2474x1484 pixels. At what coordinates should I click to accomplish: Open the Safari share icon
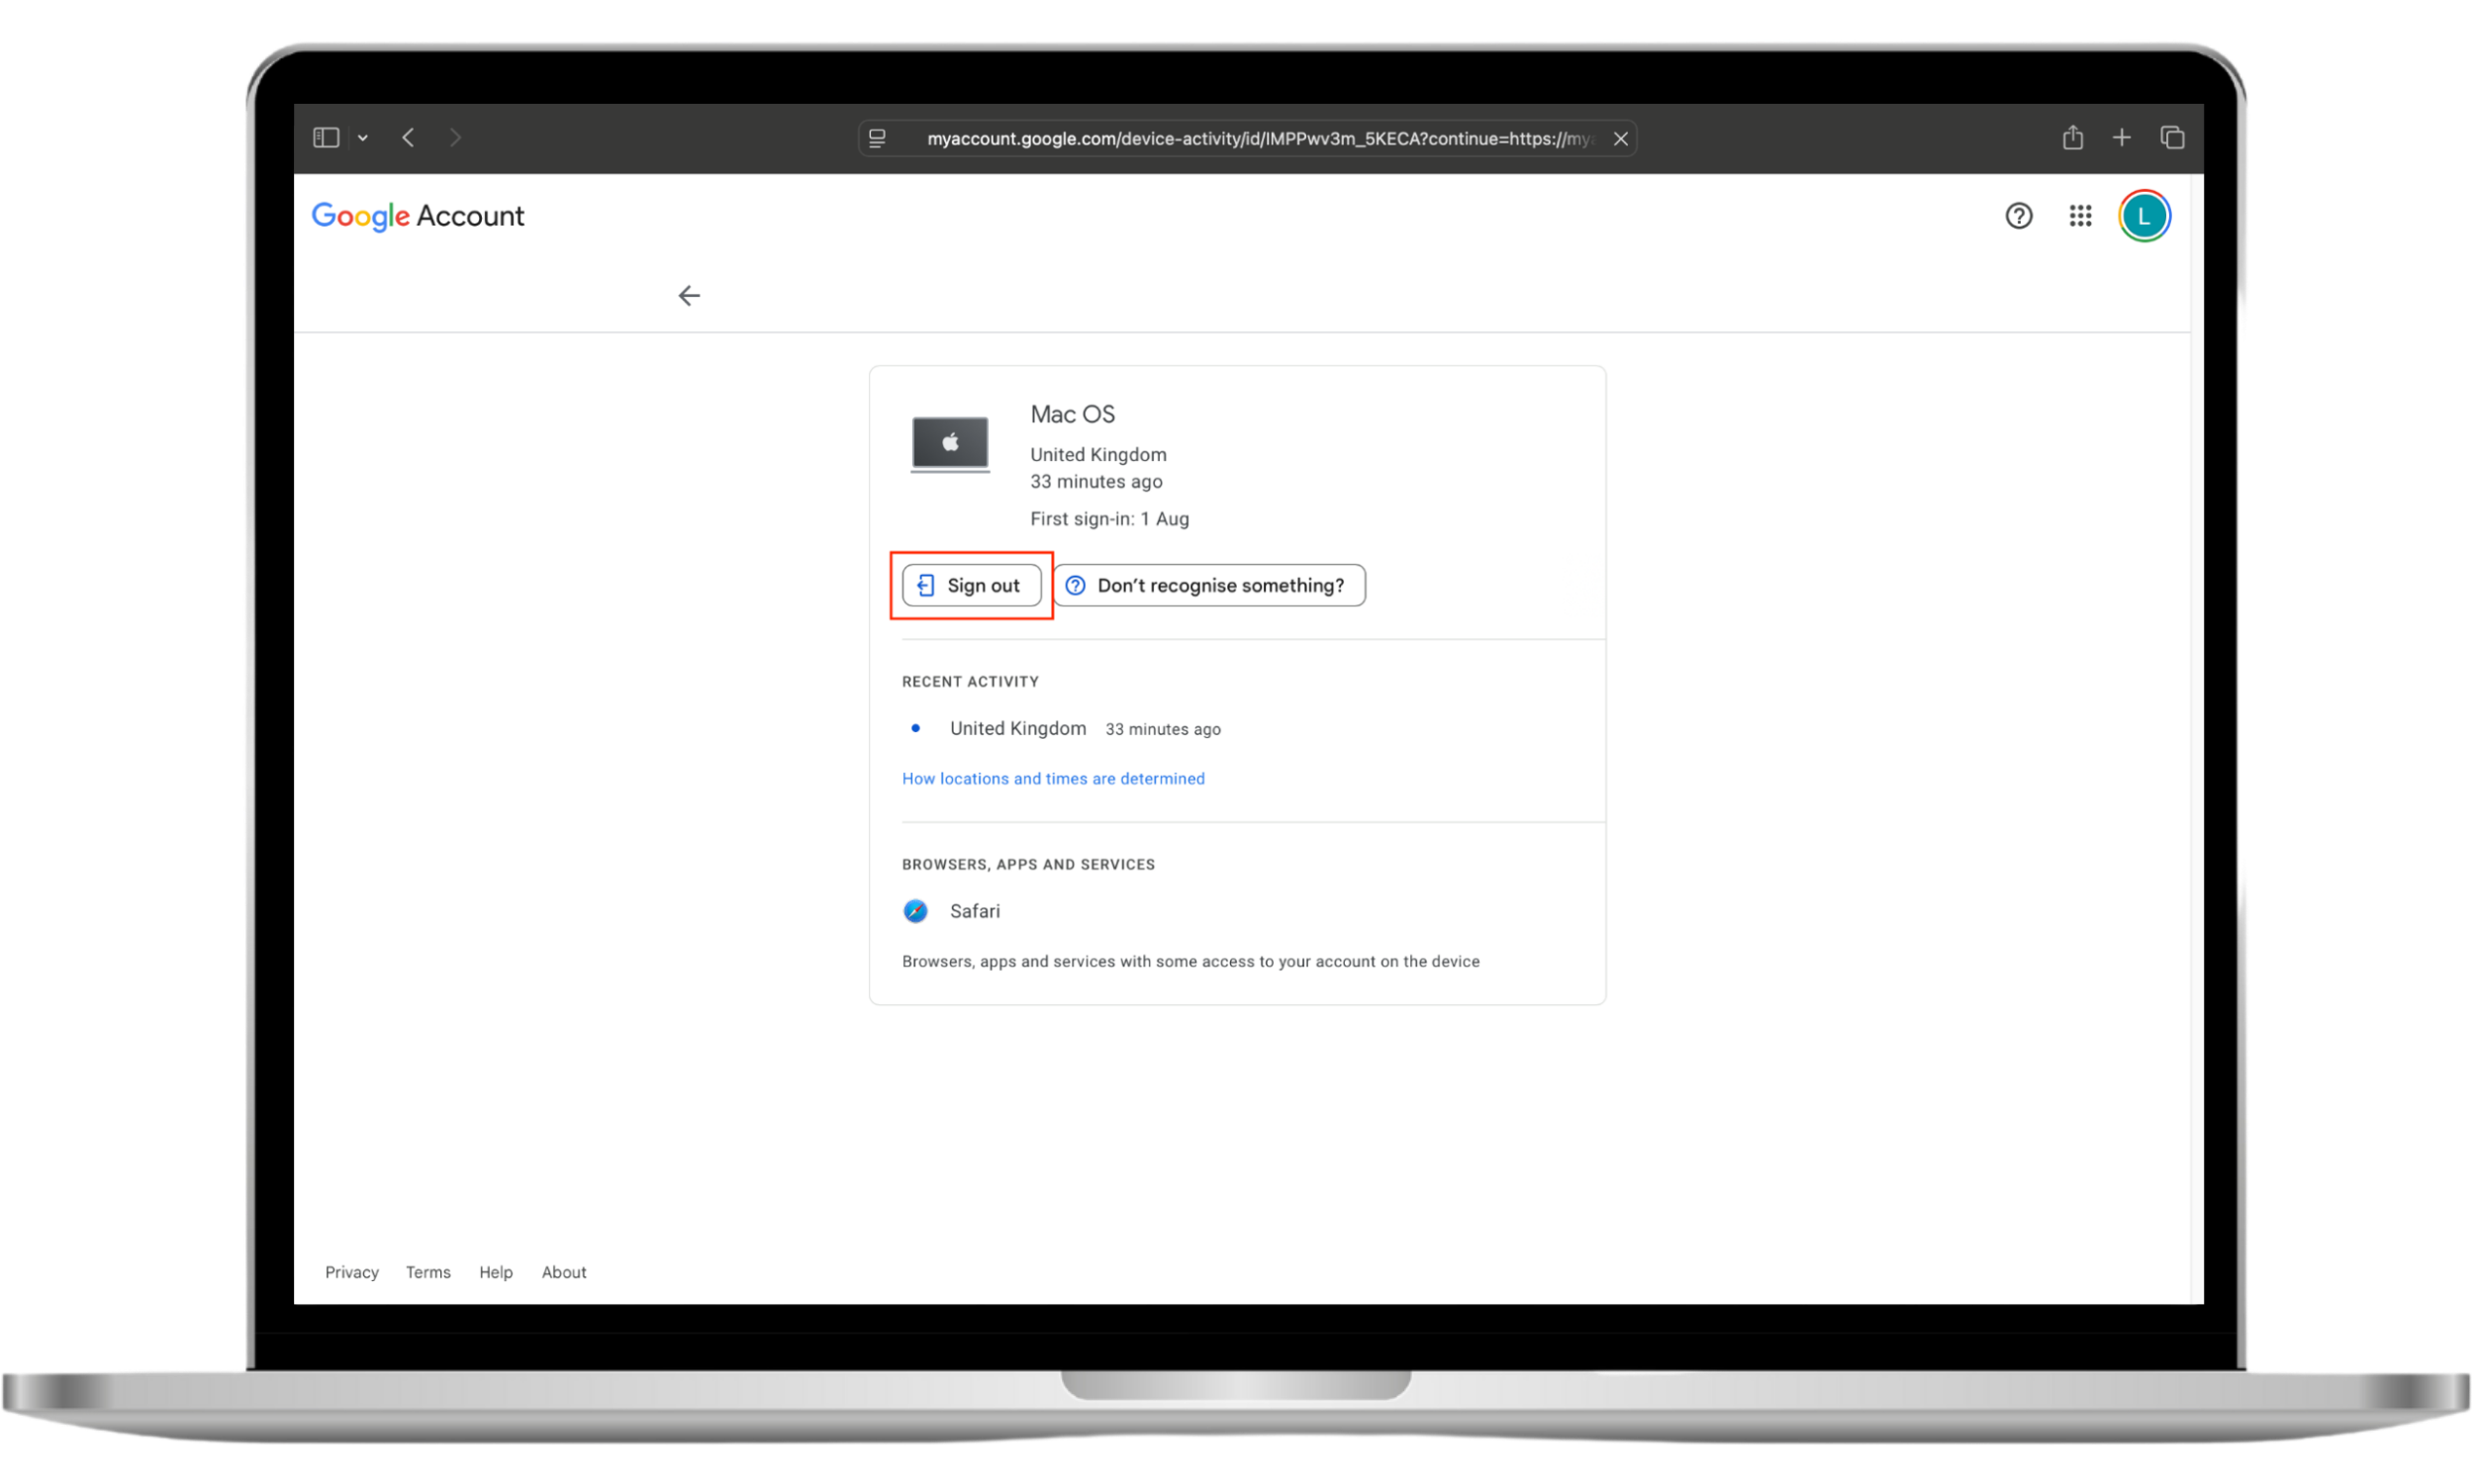[x=2072, y=137]
